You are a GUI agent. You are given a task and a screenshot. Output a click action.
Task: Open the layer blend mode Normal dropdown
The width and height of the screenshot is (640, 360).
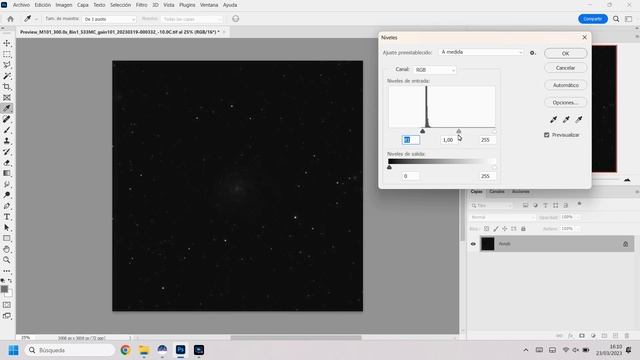502,217
